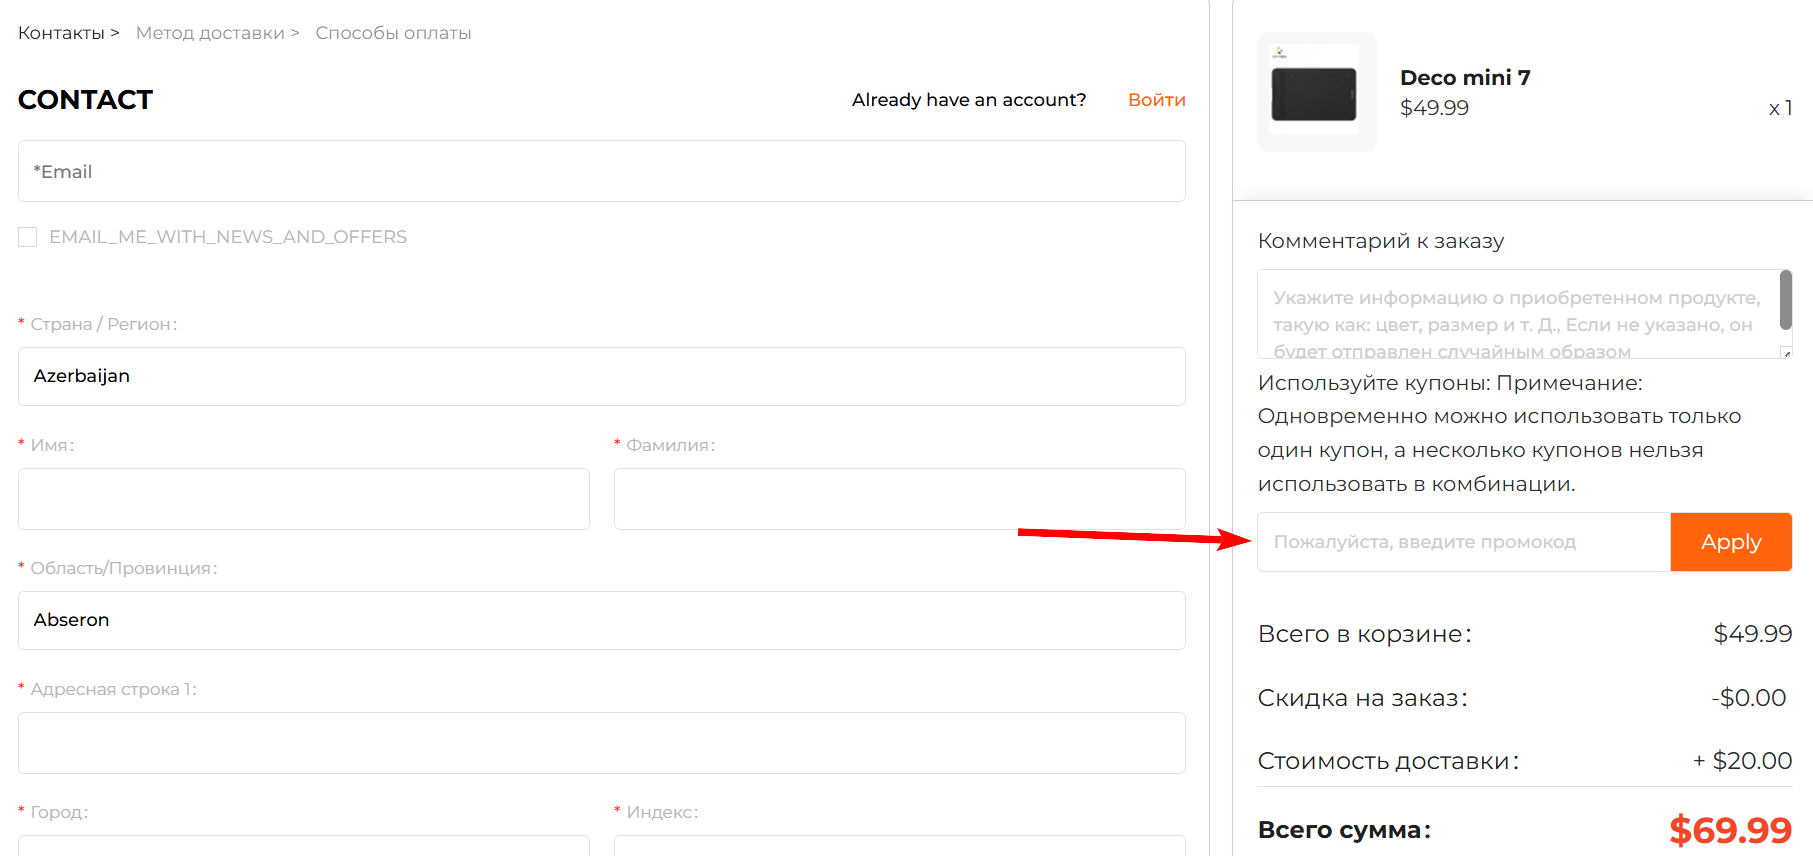Click into the Имя first name field
Image resolution: width=1813 pixels, height=856 pixels.
(x=303, y=499)
